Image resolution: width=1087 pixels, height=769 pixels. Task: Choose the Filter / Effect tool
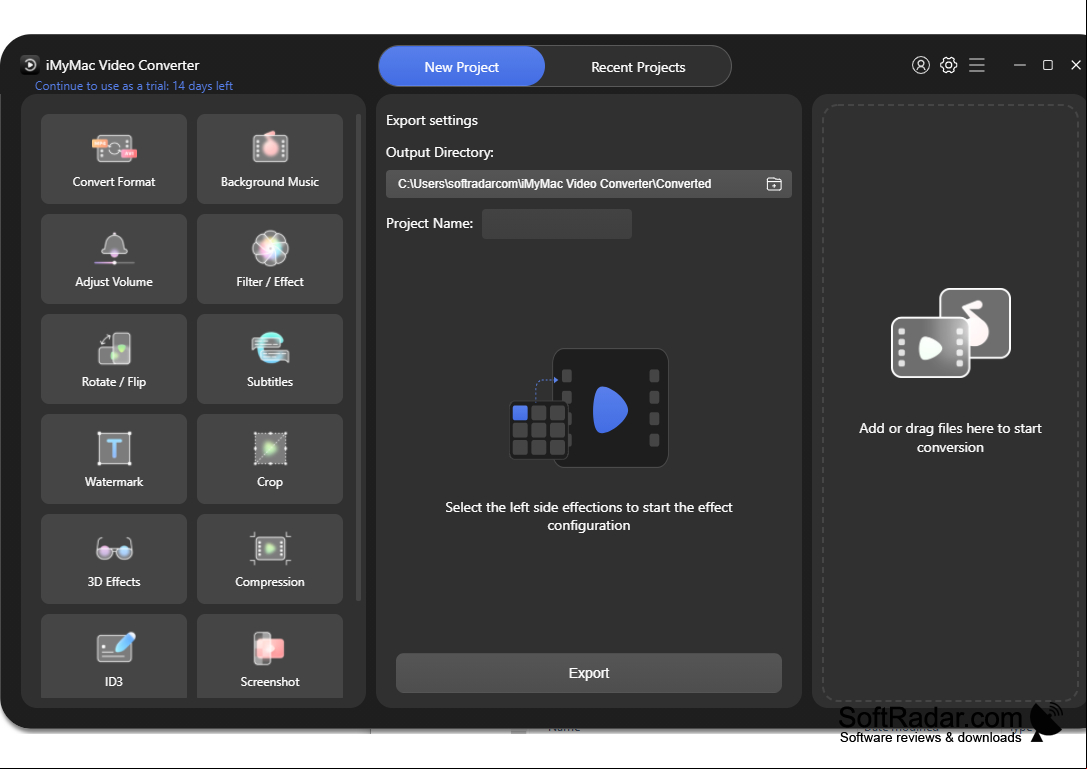pyautogui.click(x=270, y=259)
